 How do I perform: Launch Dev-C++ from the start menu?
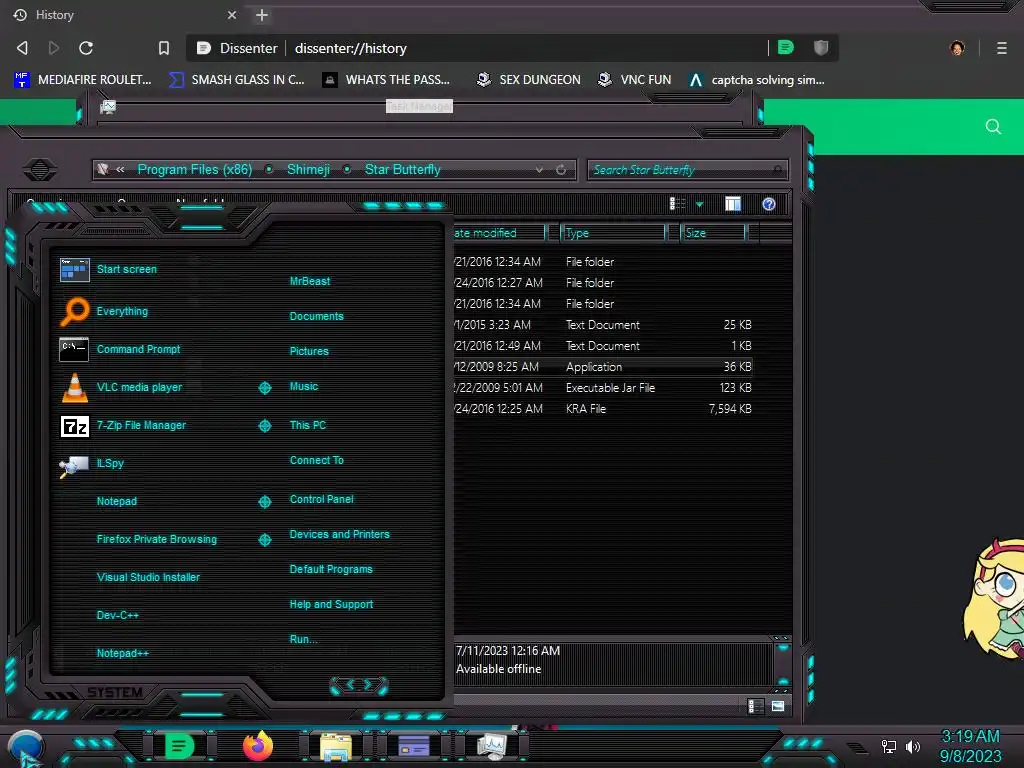pyautogui.click(x=118, y=615)
